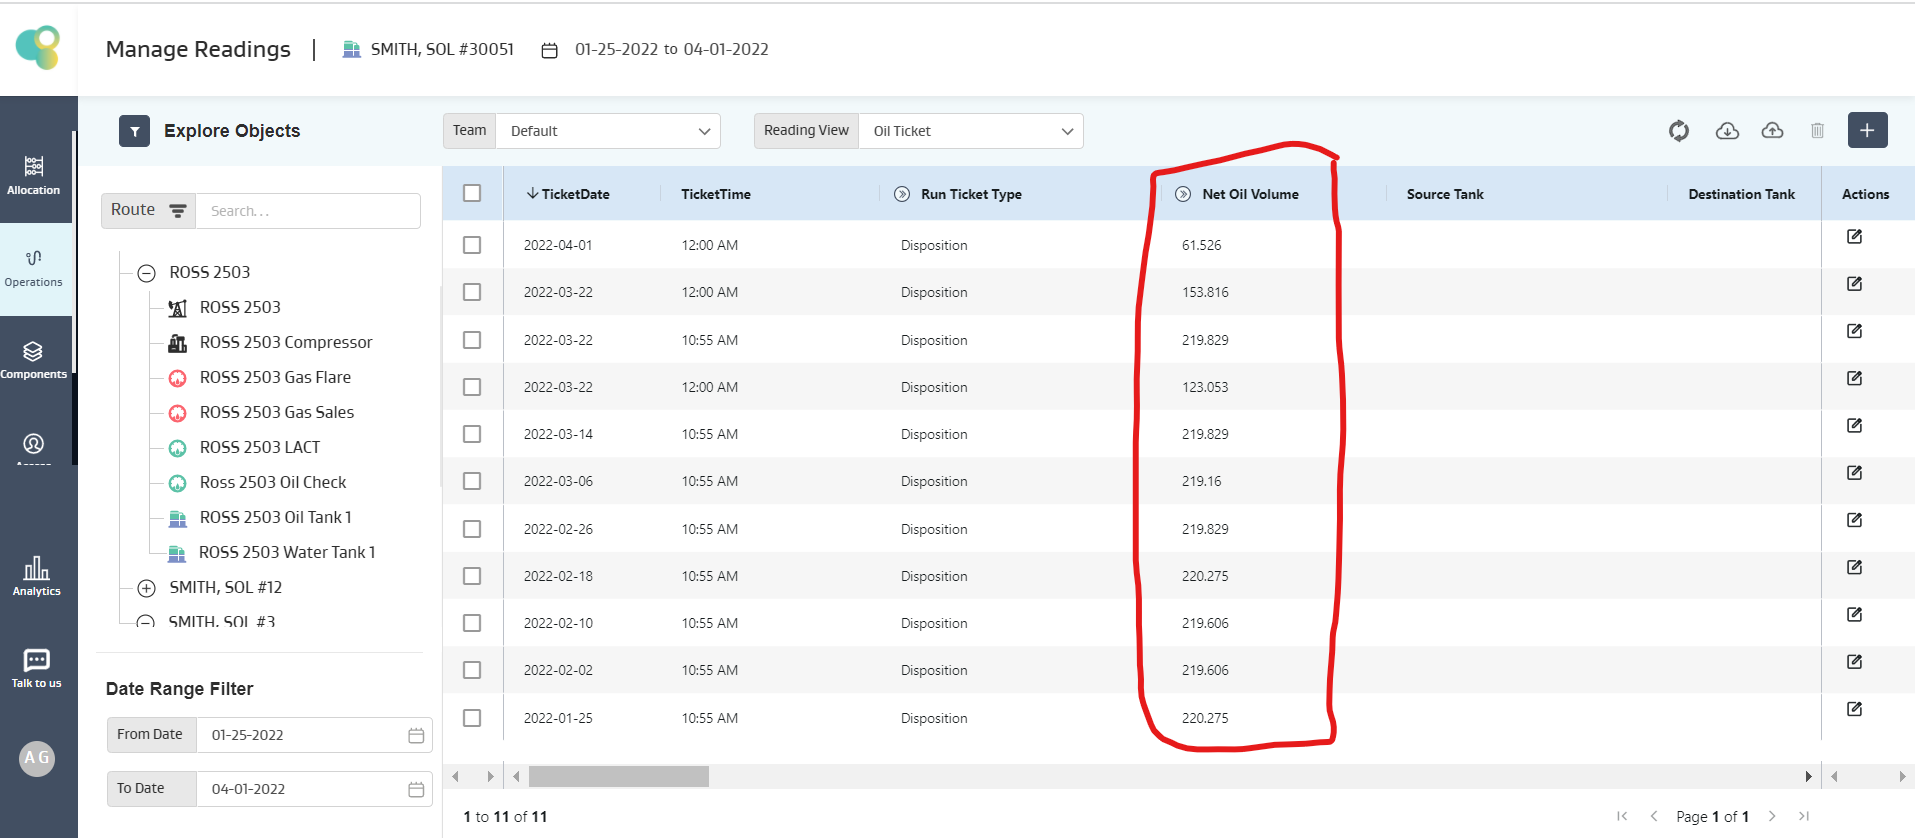
Task: Open the Explore Objects filter icon
Action: point(134,131)
